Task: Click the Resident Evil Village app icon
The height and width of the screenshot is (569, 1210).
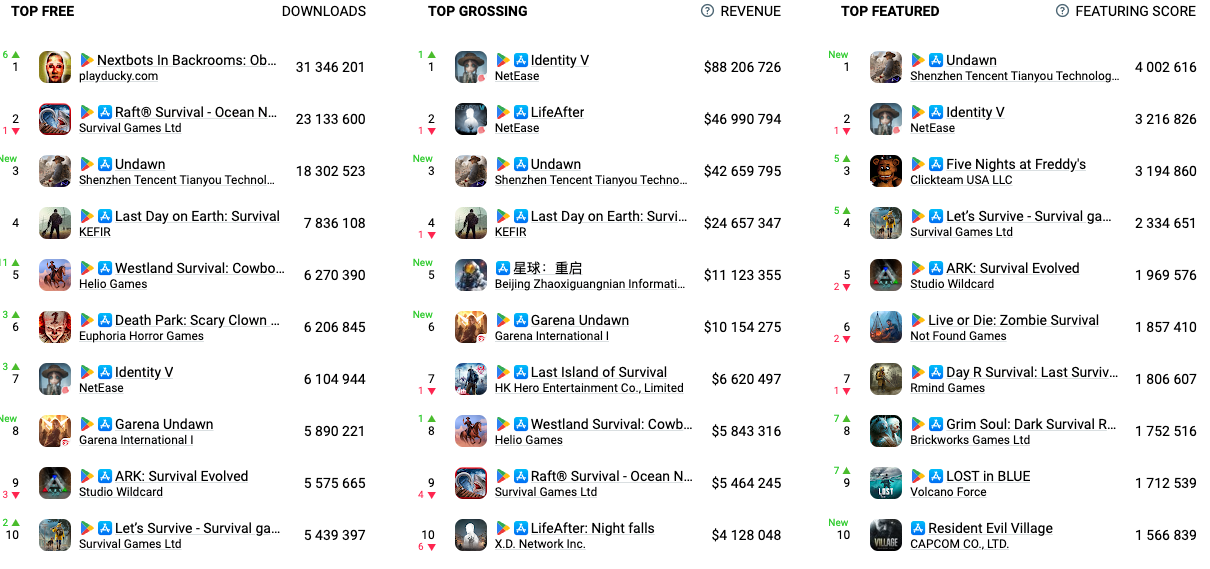Action: tap(886, 535)
